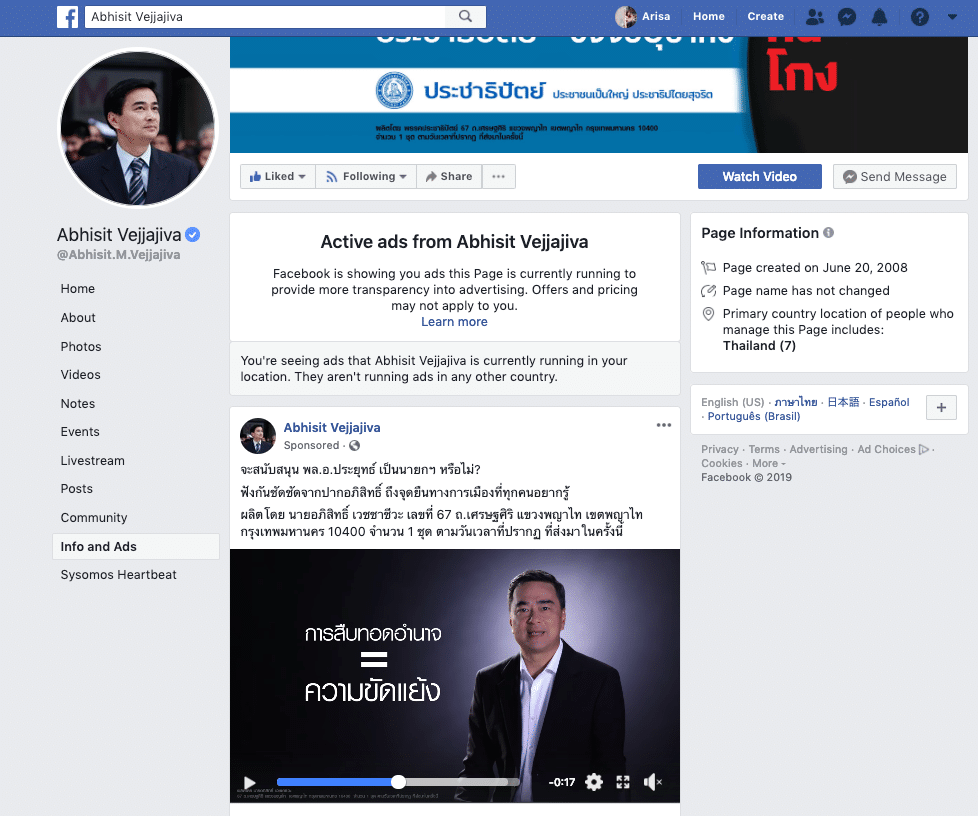Click the Facebook logo icon
978x816 pixels.
click(x=68, y=17)
